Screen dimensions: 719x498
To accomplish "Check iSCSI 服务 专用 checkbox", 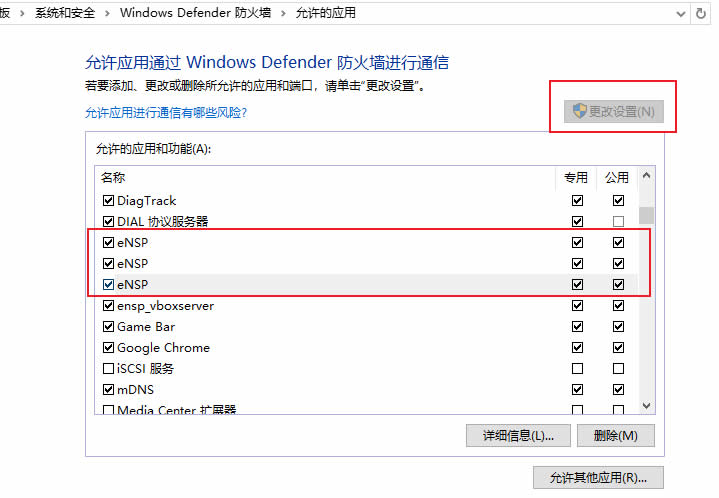I will pos(577,368).
